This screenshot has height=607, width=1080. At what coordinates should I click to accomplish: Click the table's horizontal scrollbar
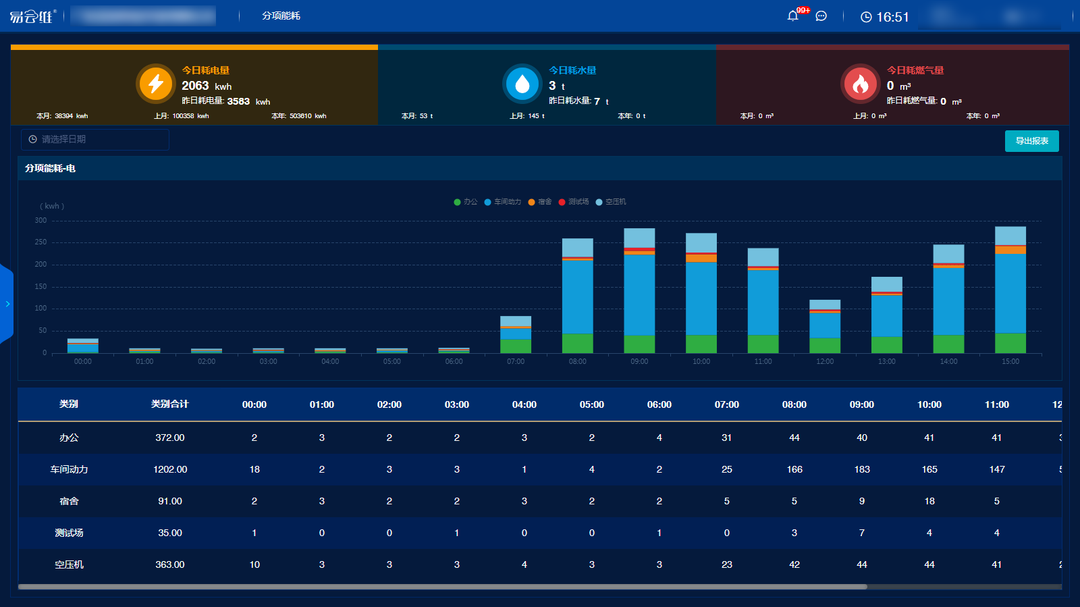click(x=440, y=587)
